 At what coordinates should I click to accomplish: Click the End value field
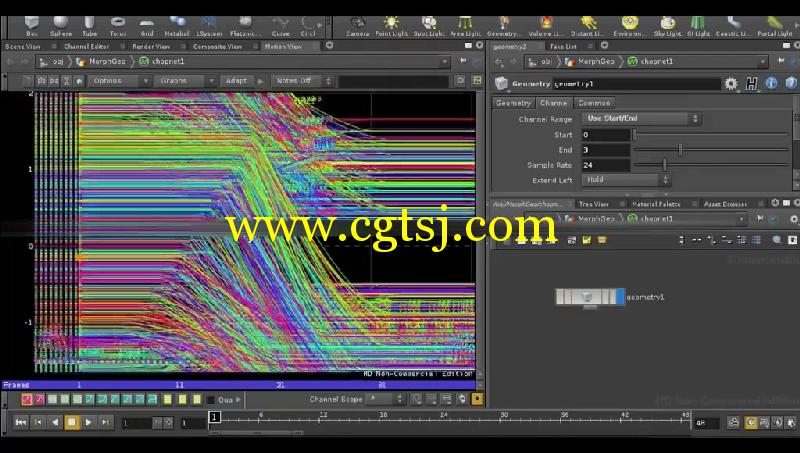coord(606,150)
